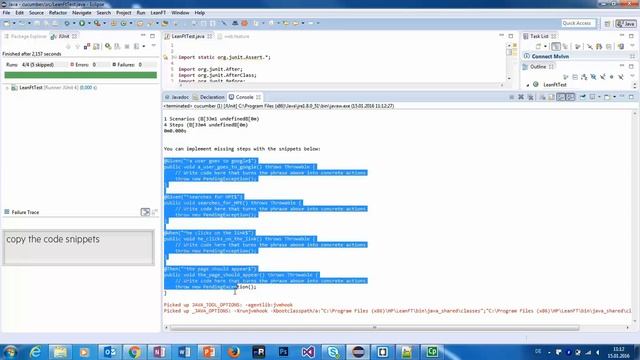Click the New file wizard icon
The width and height of the screenshot is (640, 360).
tap(7, 23)
